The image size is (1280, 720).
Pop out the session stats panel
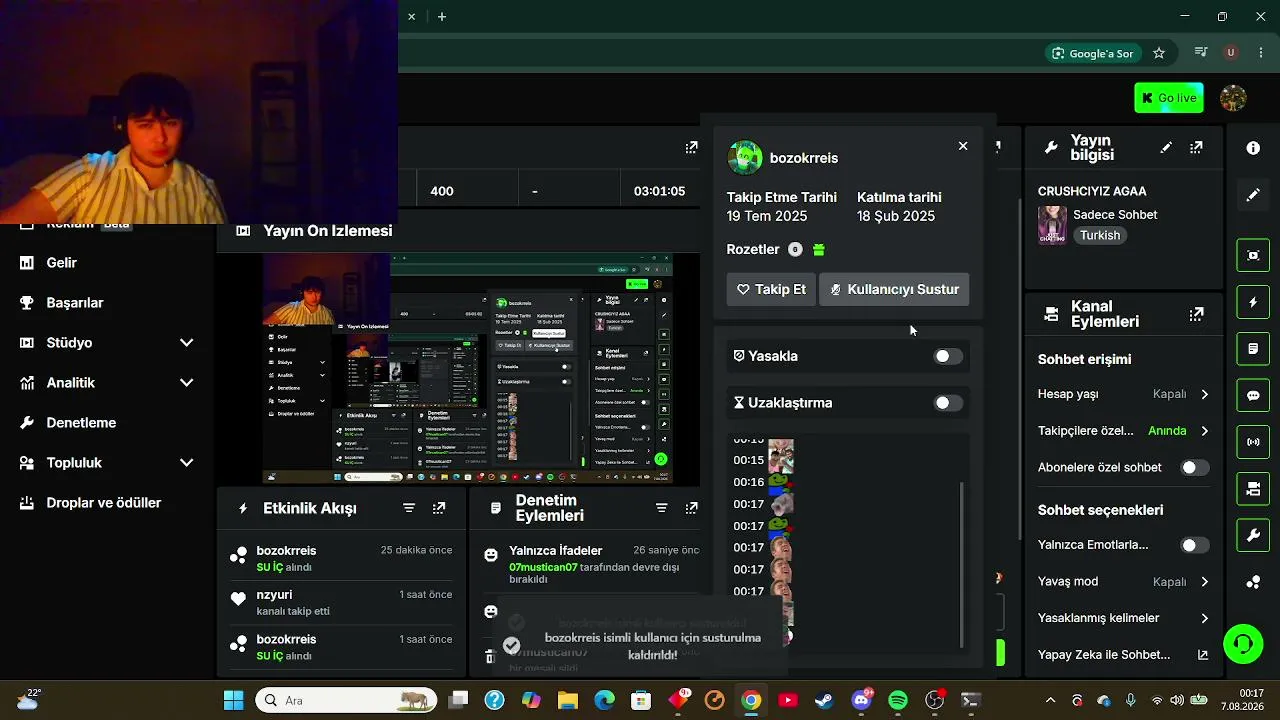pyautogui.click(x=691, y=148)
